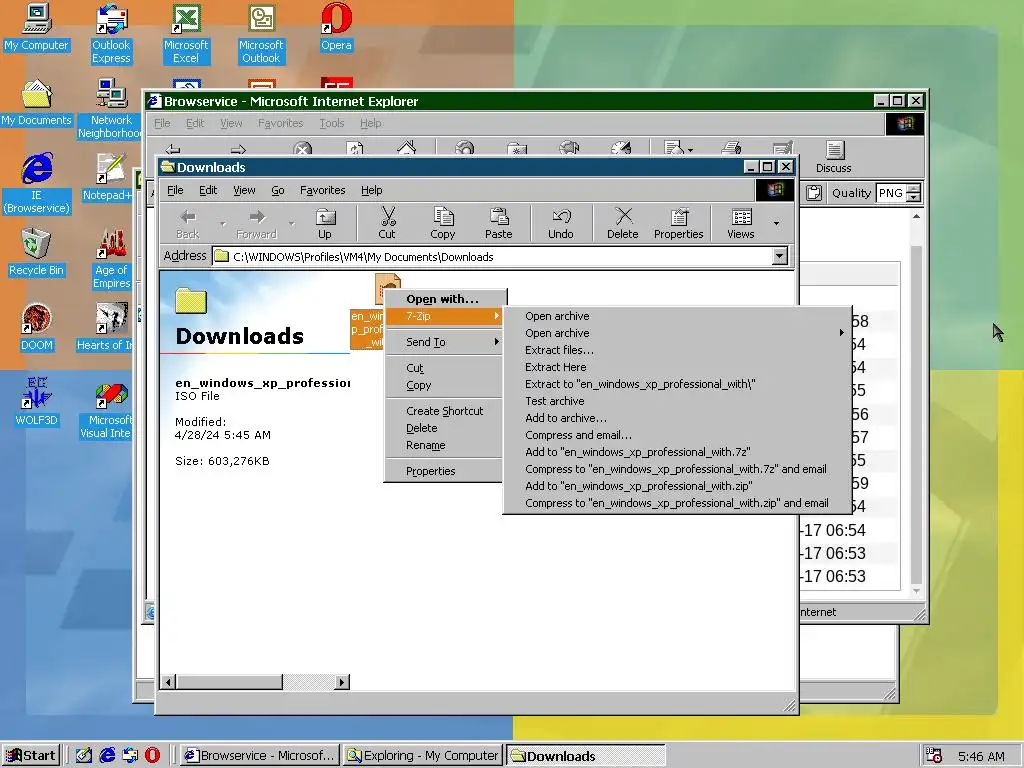The height and width of the screenshot is (768, 1024).
Task: Open Notepad+ desktop shortcut
Action: (110, 178)
